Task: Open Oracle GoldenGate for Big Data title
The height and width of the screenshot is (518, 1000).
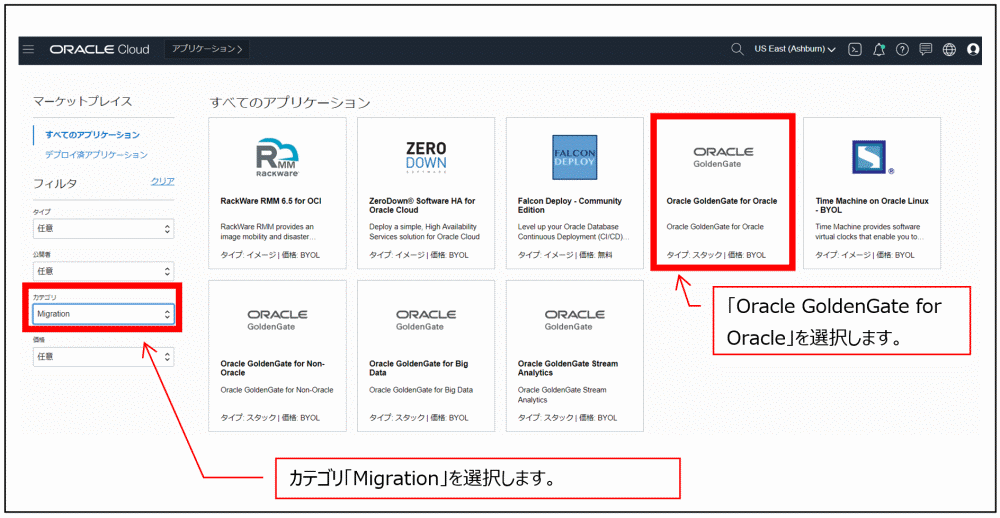Action: click(418, 368)
